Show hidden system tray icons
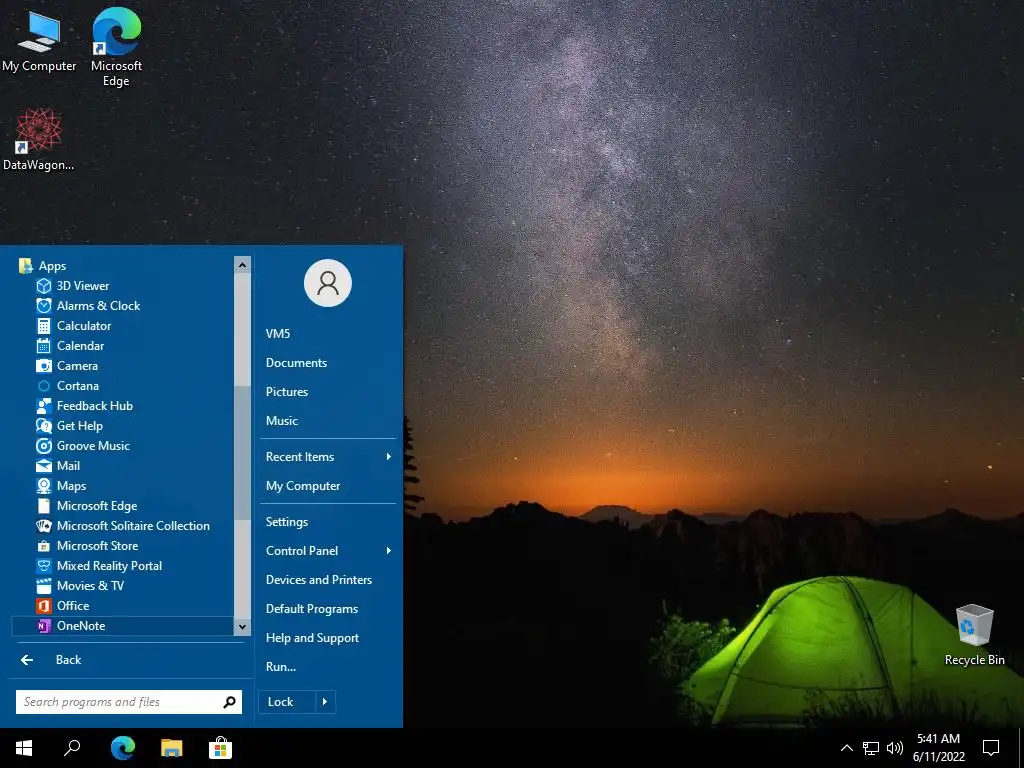Image resolution: width=1024 pixels, height=768 pixels. click(x=846, y=748)
